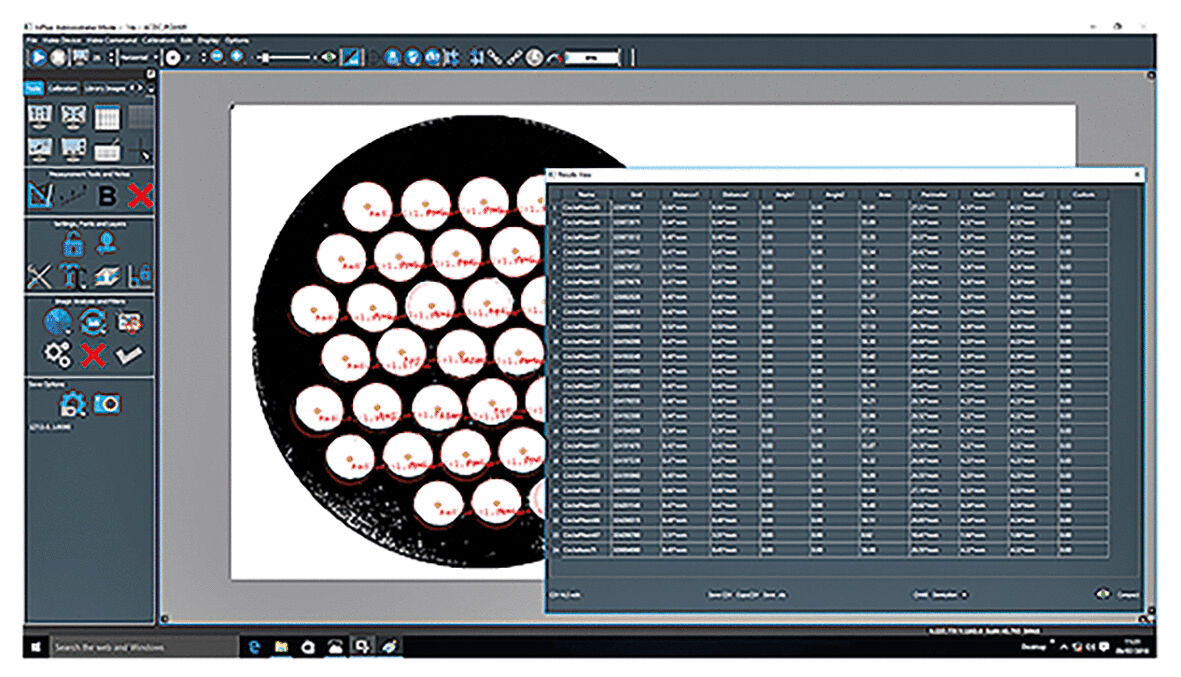Open the double gears icon in Image Analysis
This screenshot has height=677, width=1181.
click(57, 355)
